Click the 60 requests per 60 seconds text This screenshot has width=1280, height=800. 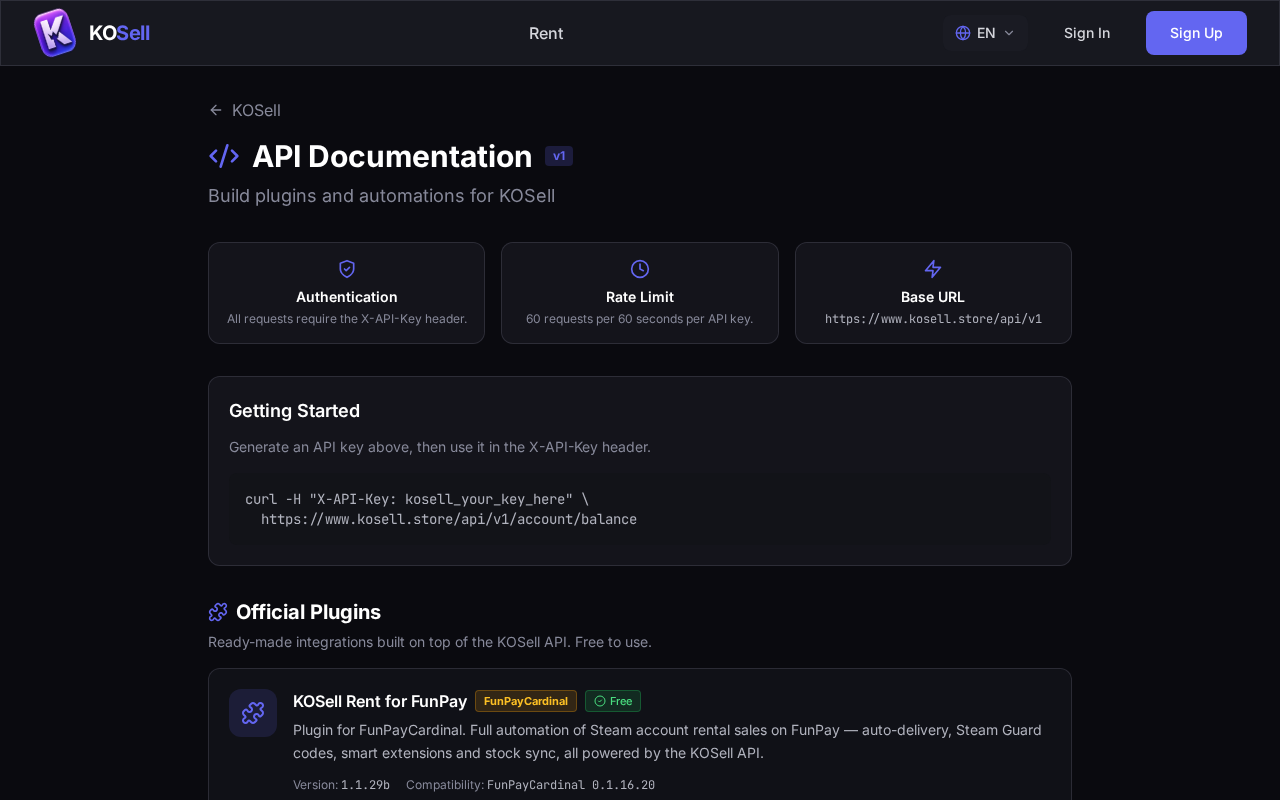(x=640, y=319)
